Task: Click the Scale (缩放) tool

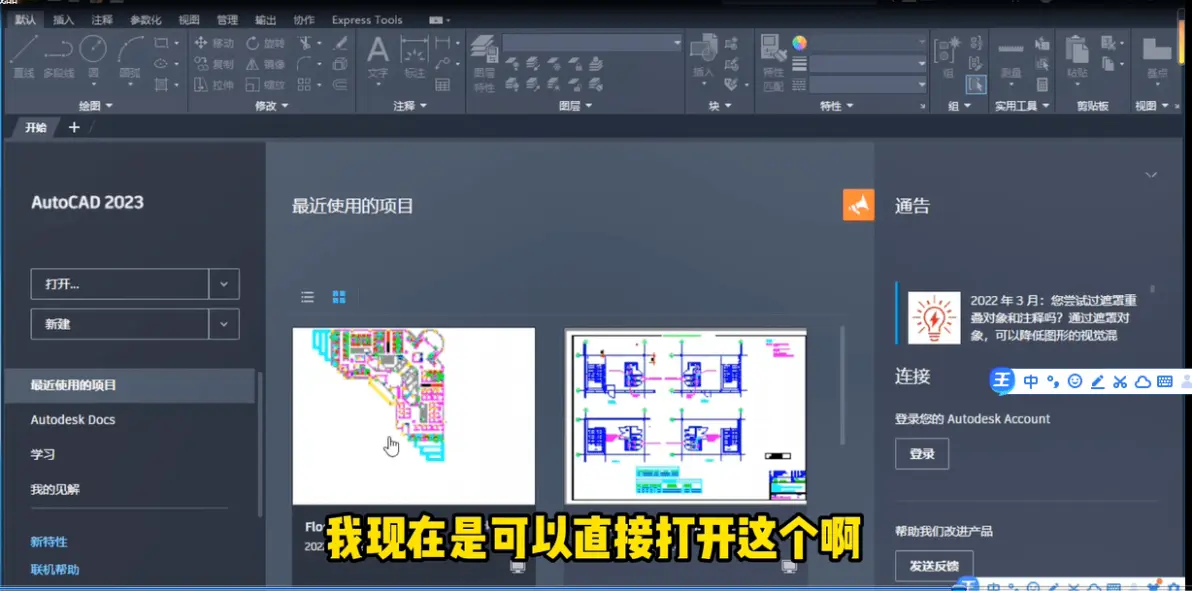Action: coord(265,84)
